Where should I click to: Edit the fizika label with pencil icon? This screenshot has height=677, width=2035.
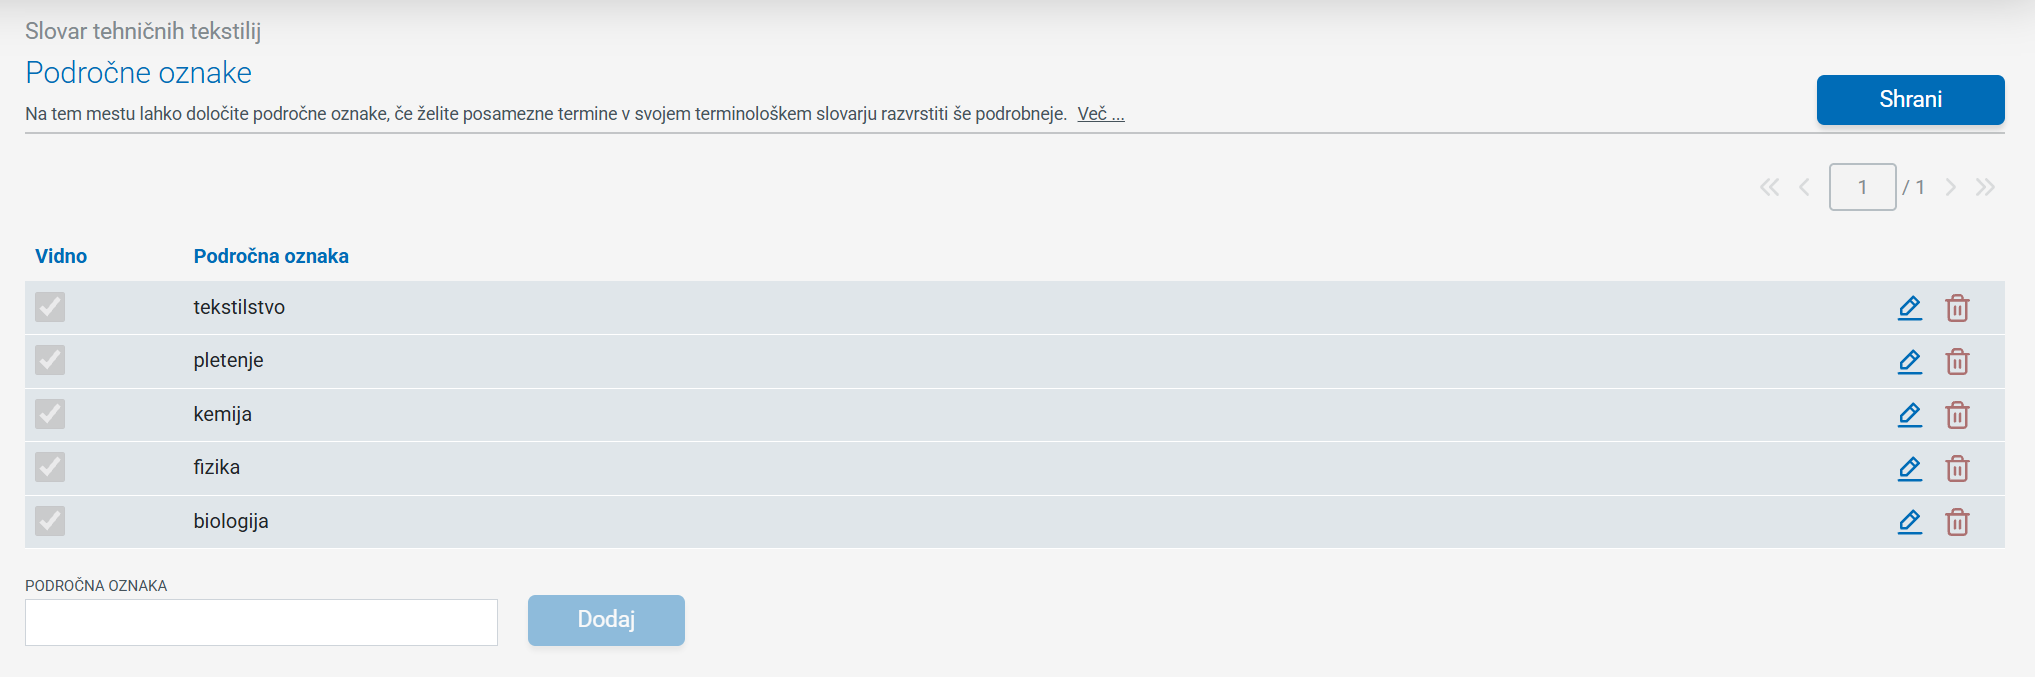tap(1909, 468)
